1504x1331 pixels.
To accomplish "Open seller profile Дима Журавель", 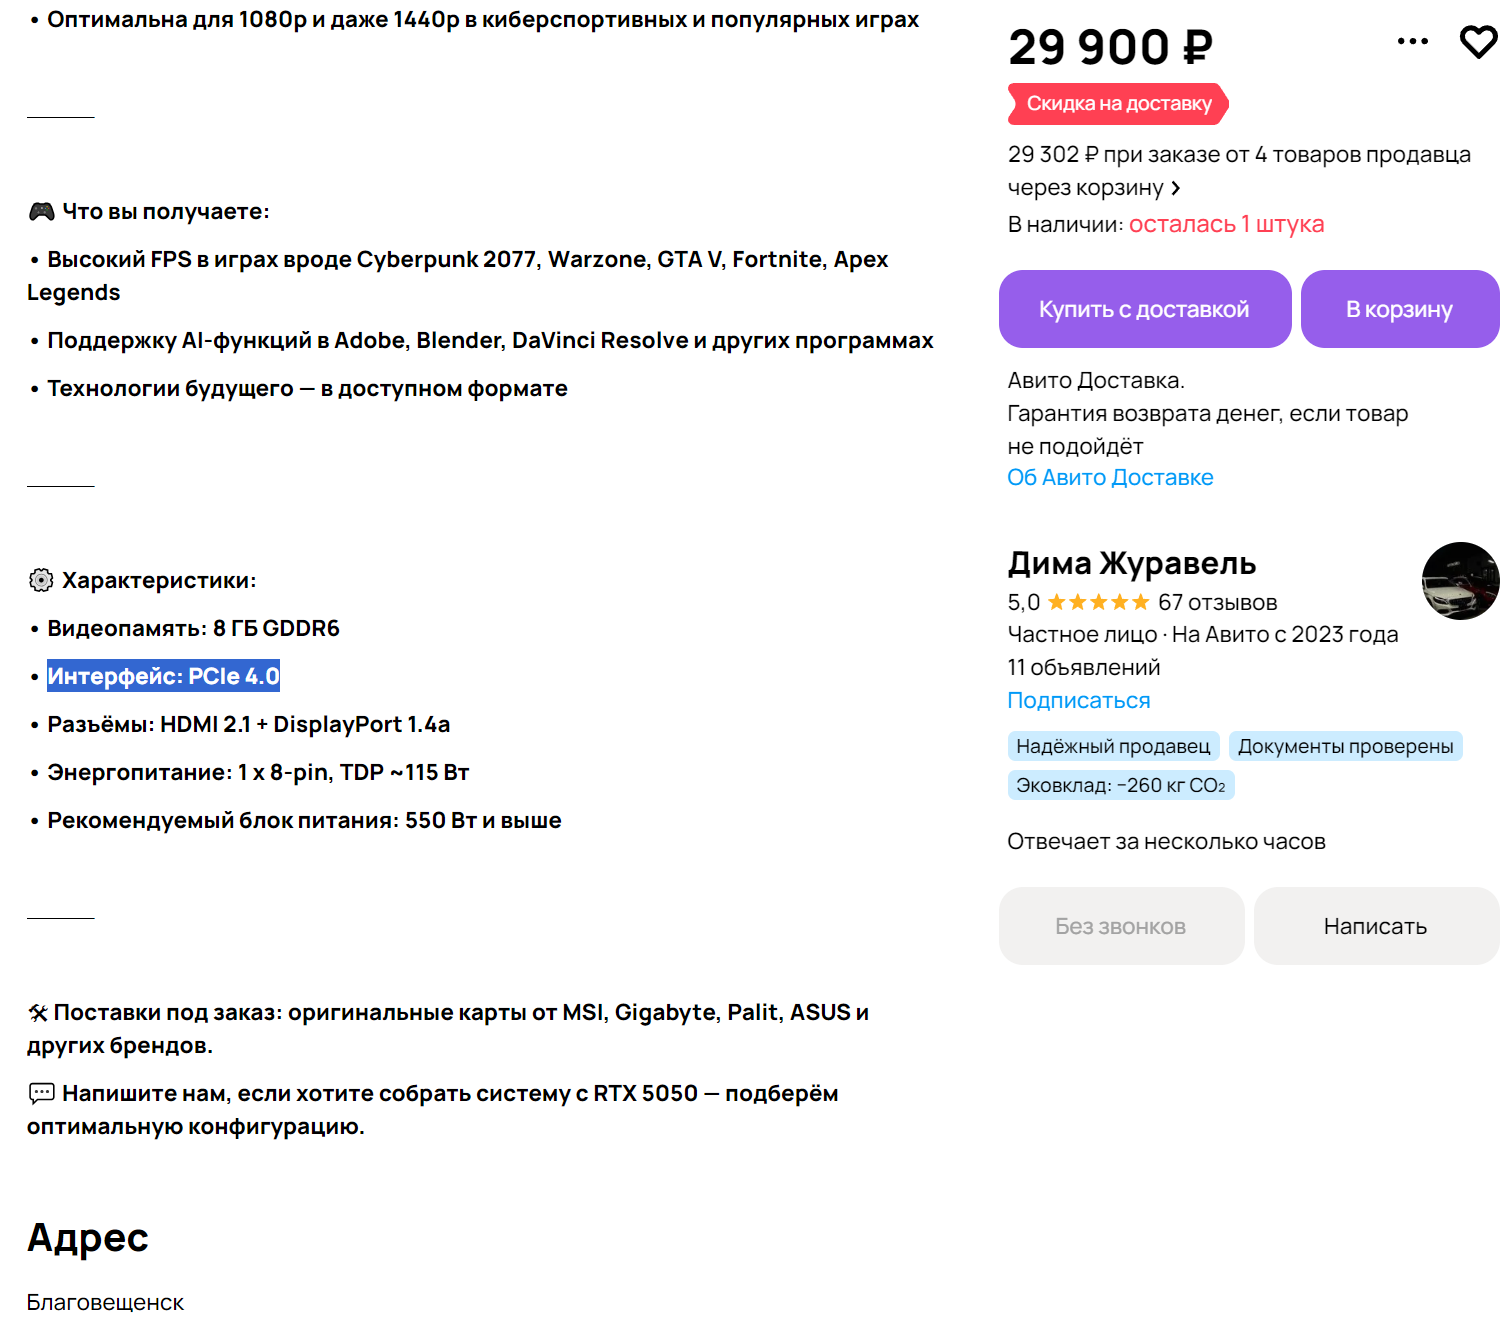I will [1132, 563].
